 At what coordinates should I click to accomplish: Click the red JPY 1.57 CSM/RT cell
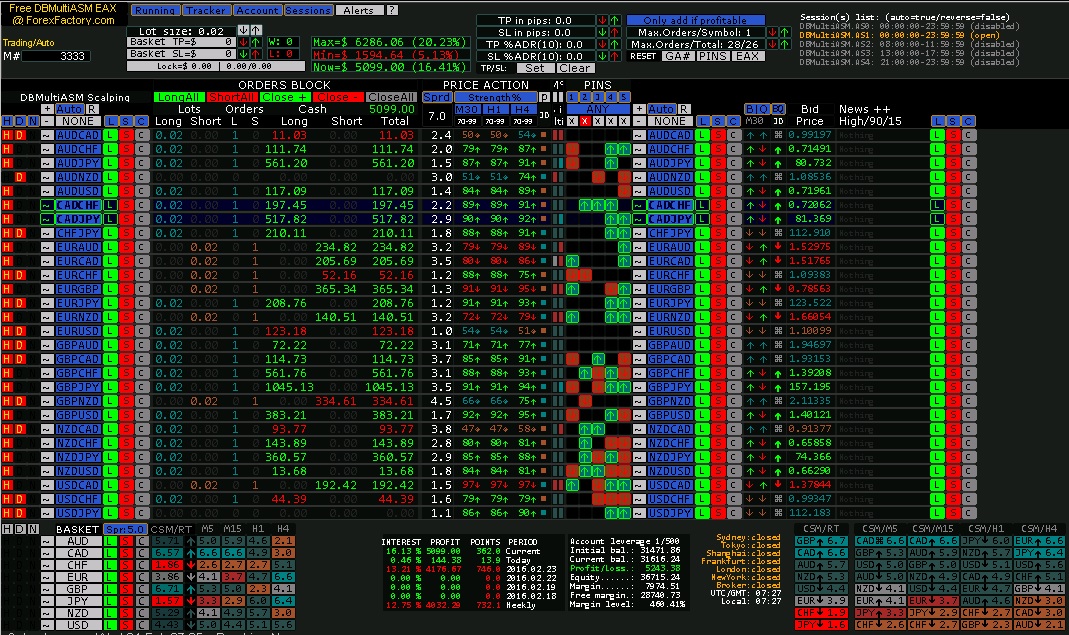pos(167,601)
